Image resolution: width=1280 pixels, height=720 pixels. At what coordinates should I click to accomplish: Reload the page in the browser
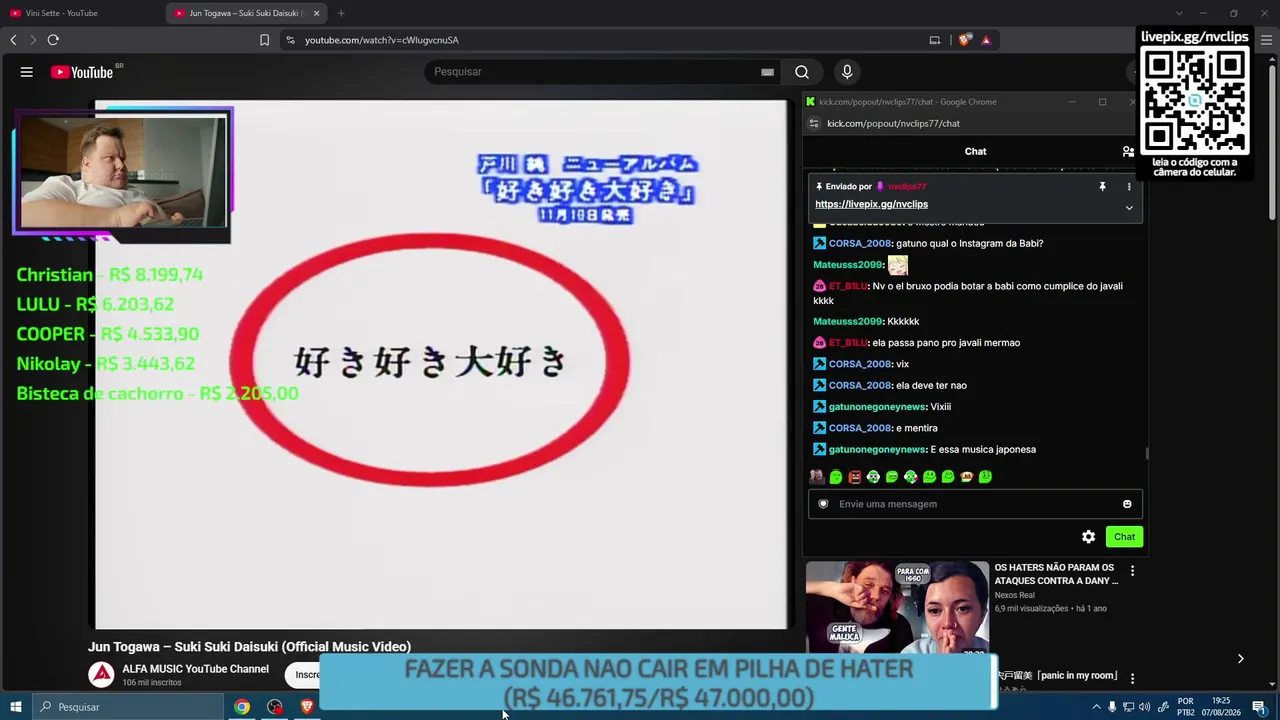tap(53, 40)
